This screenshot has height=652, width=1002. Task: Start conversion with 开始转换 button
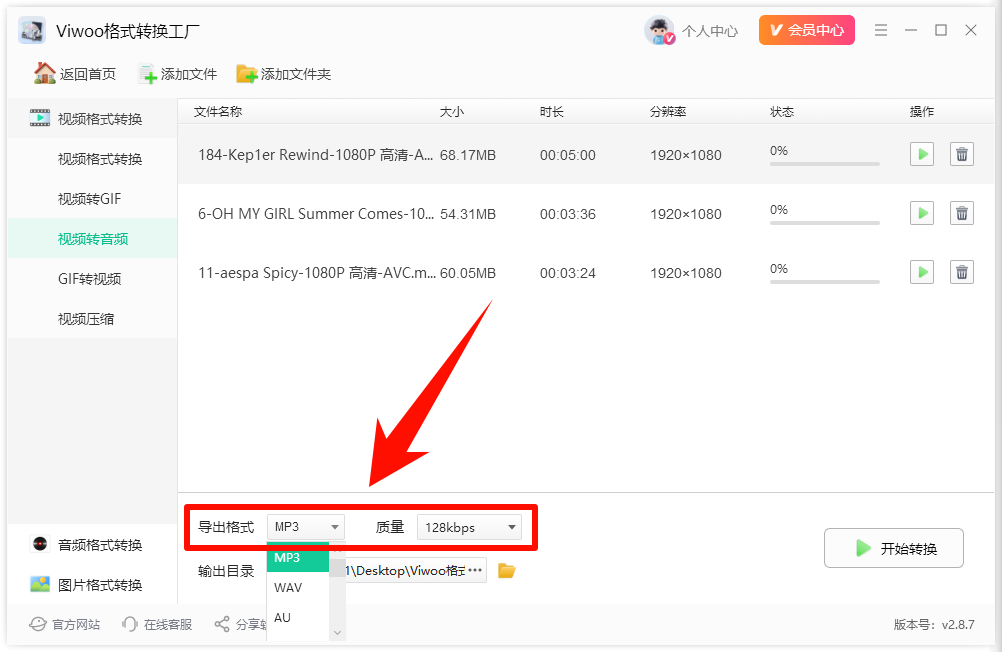(x=893, y=548)
